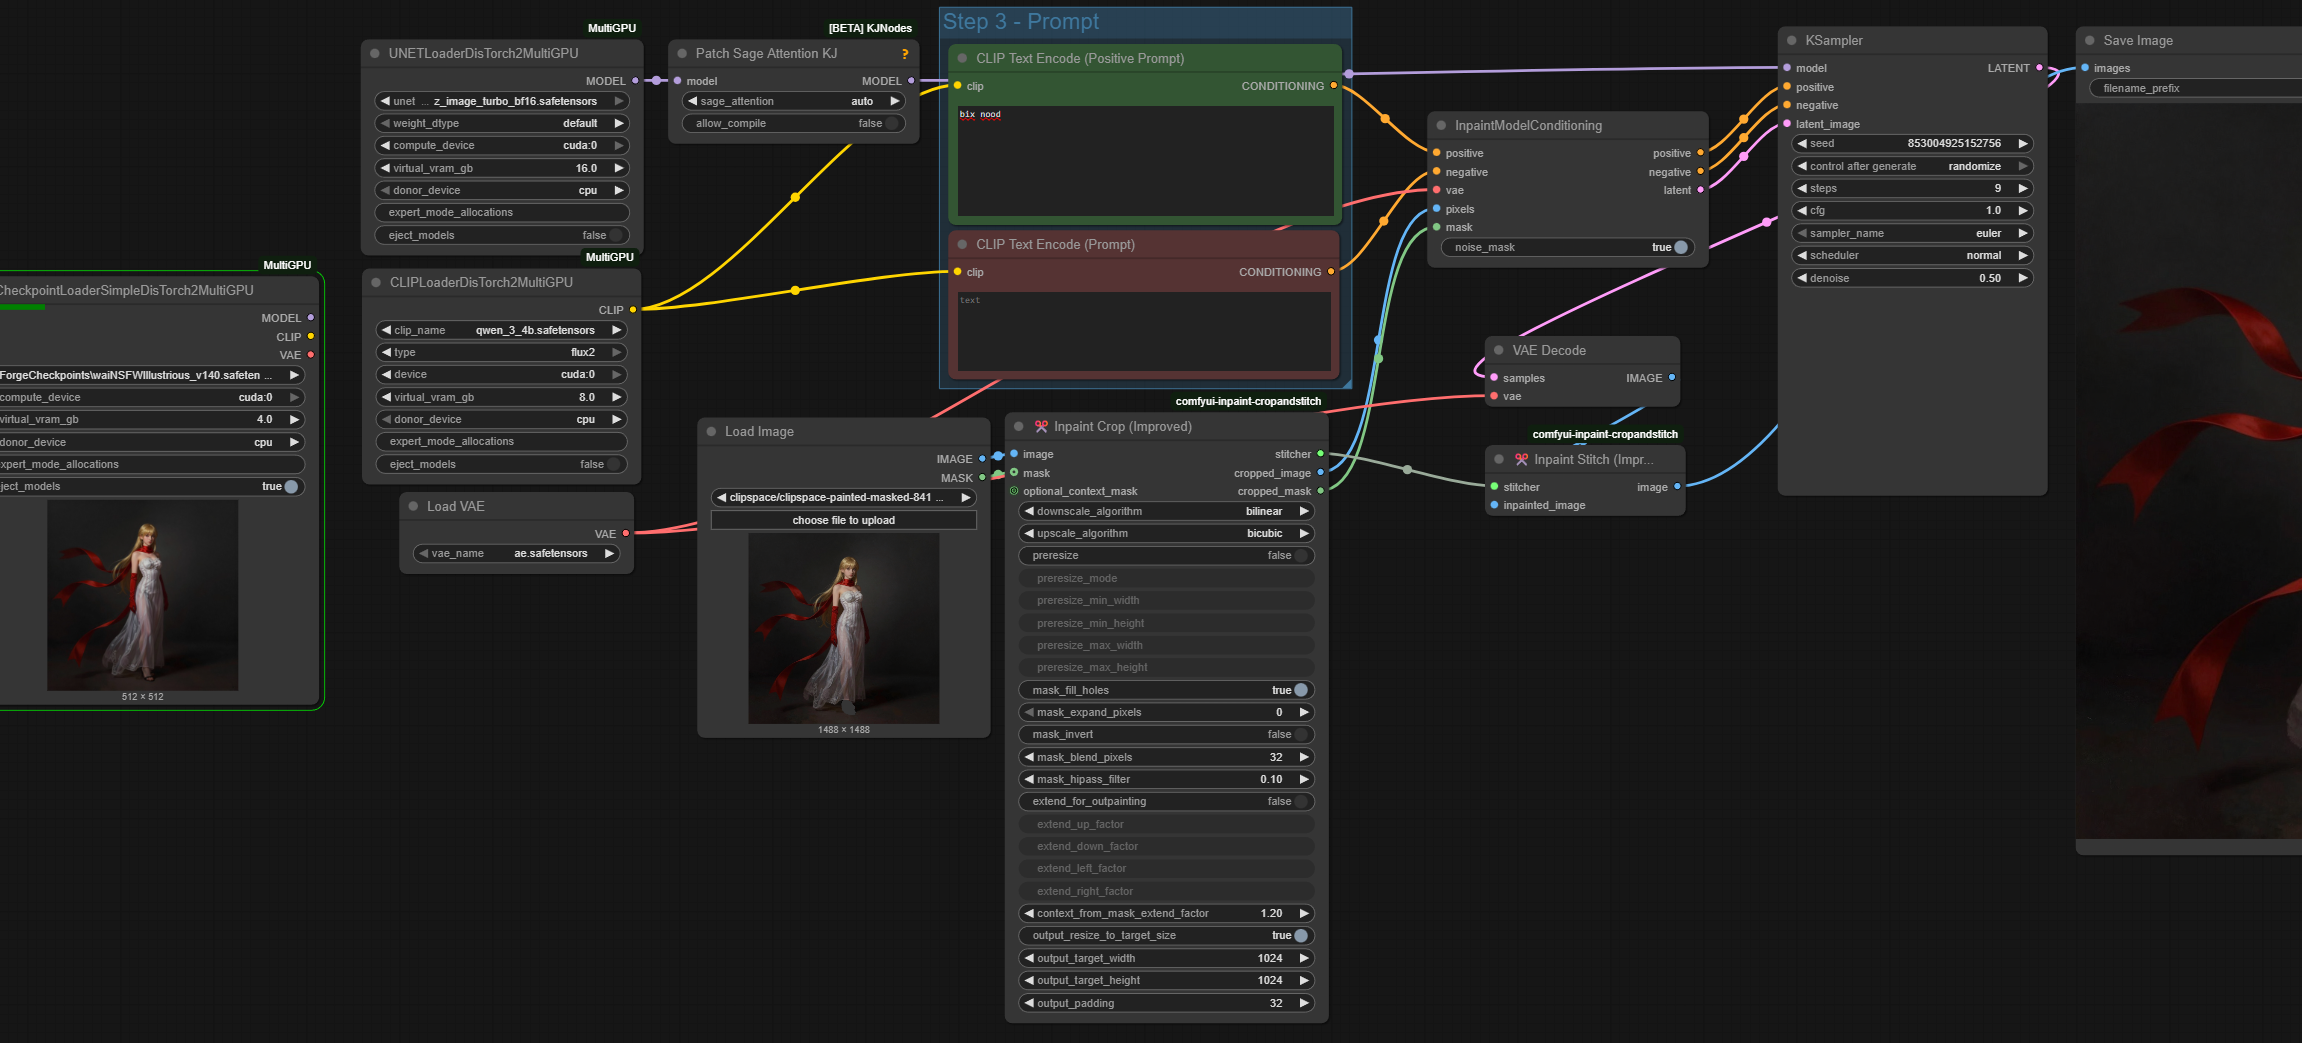Open the clip_name dropdown qwen_3_4b.safetensors

(502, 331)
